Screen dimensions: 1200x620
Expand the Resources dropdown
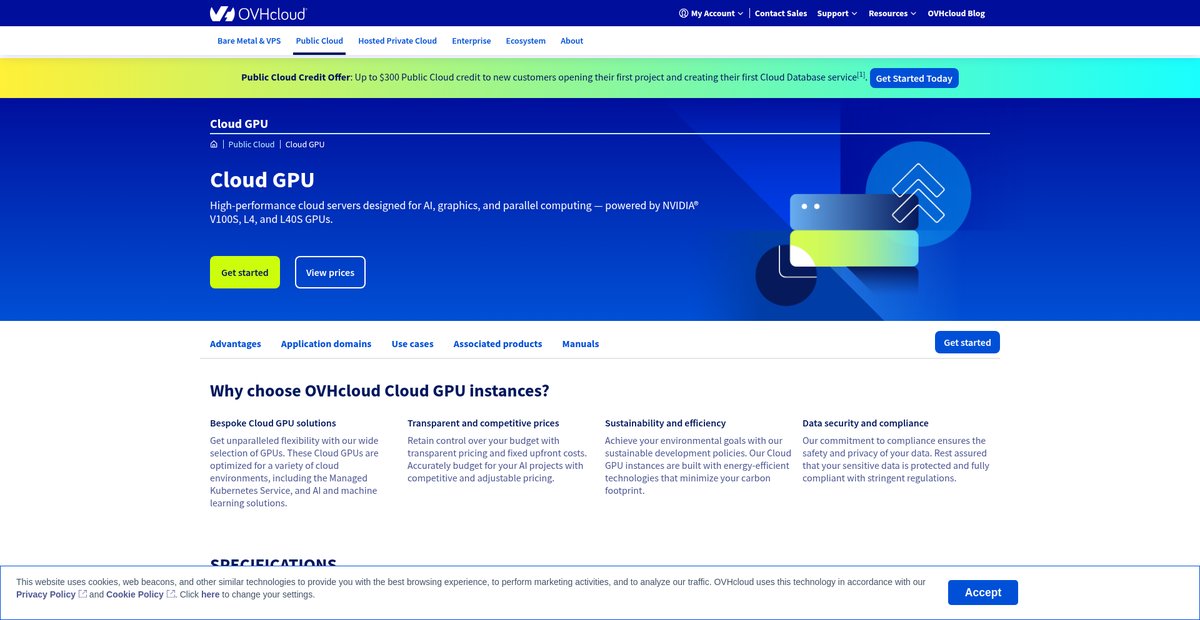pyautogui.click(x=892, y=13)
